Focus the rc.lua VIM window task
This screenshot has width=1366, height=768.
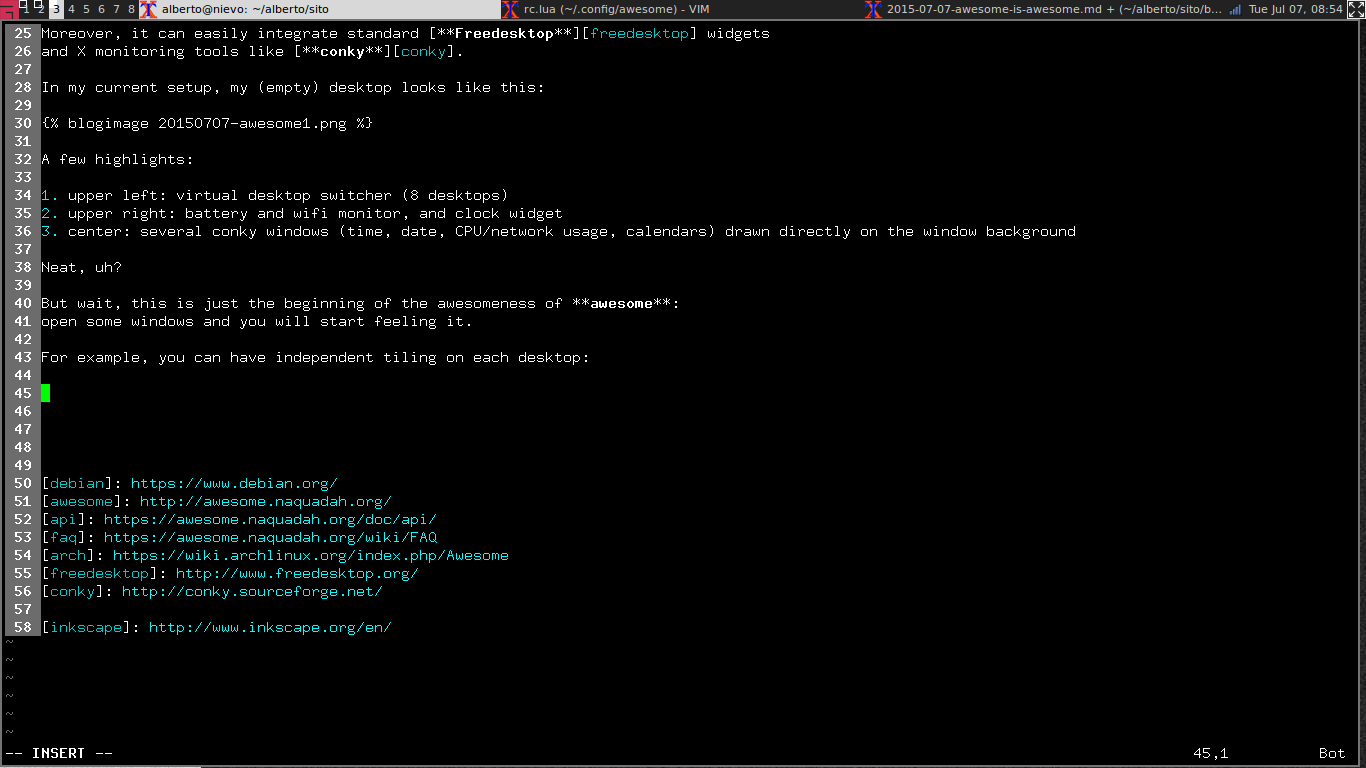pyautogui.click(x=681, y=9)
